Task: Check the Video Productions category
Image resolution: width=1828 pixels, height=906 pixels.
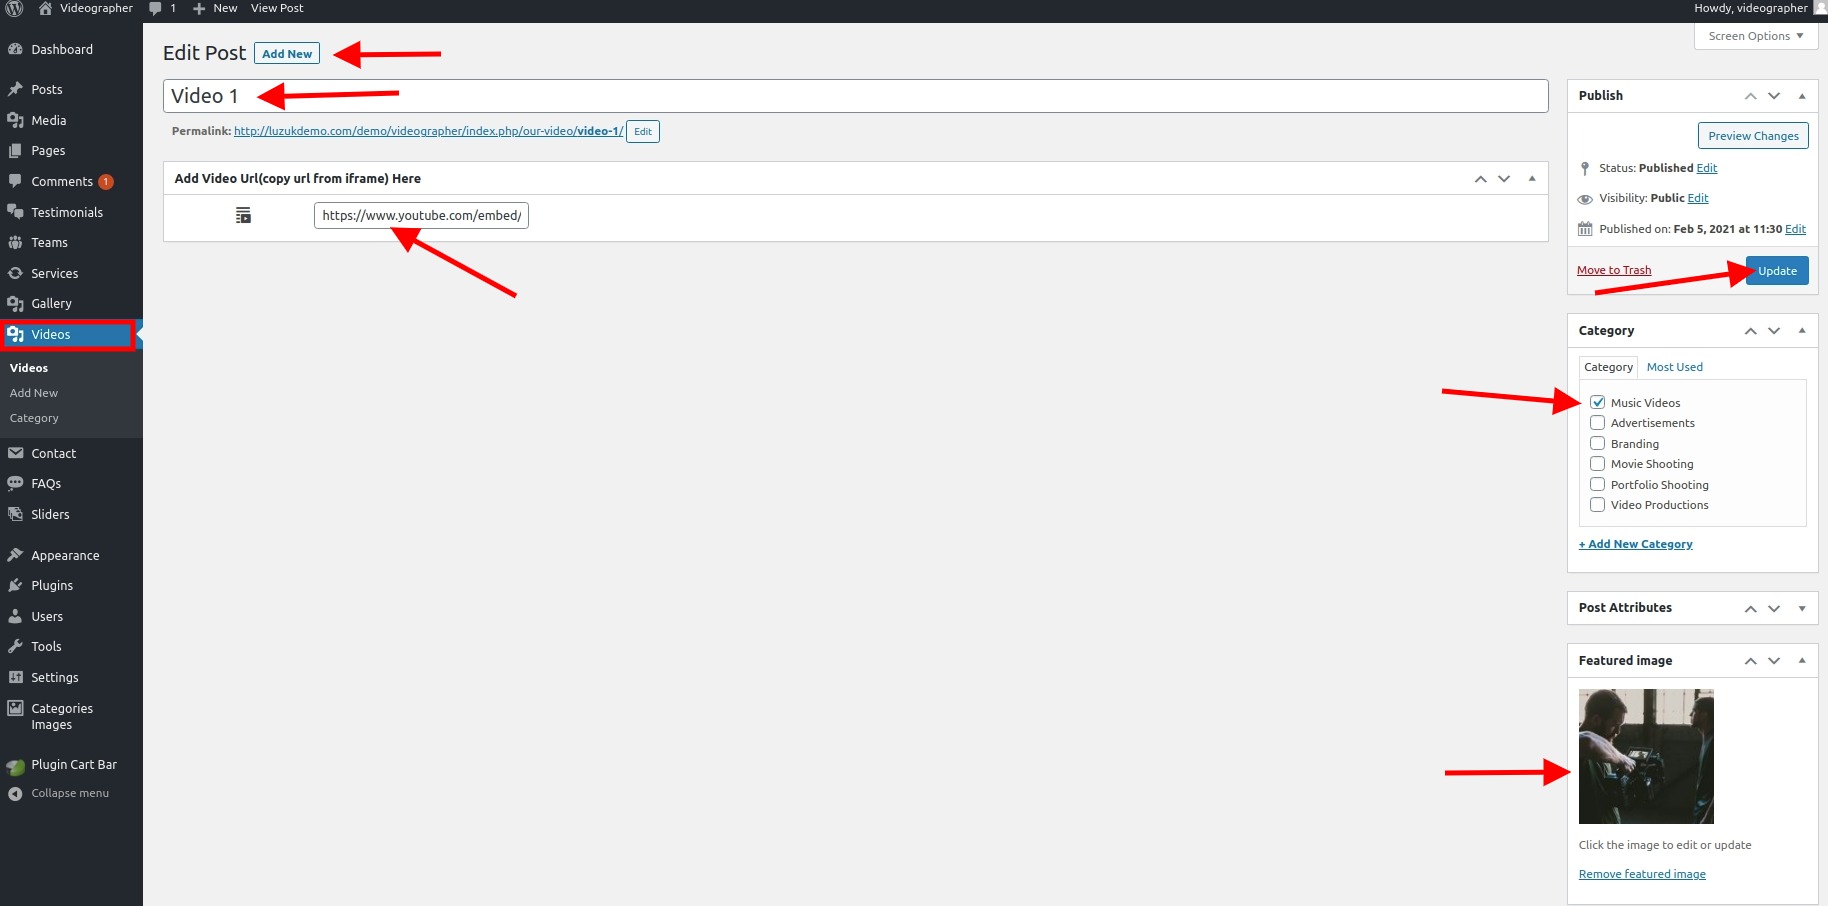Action: pyautogui.click(x=1597, y=505)
